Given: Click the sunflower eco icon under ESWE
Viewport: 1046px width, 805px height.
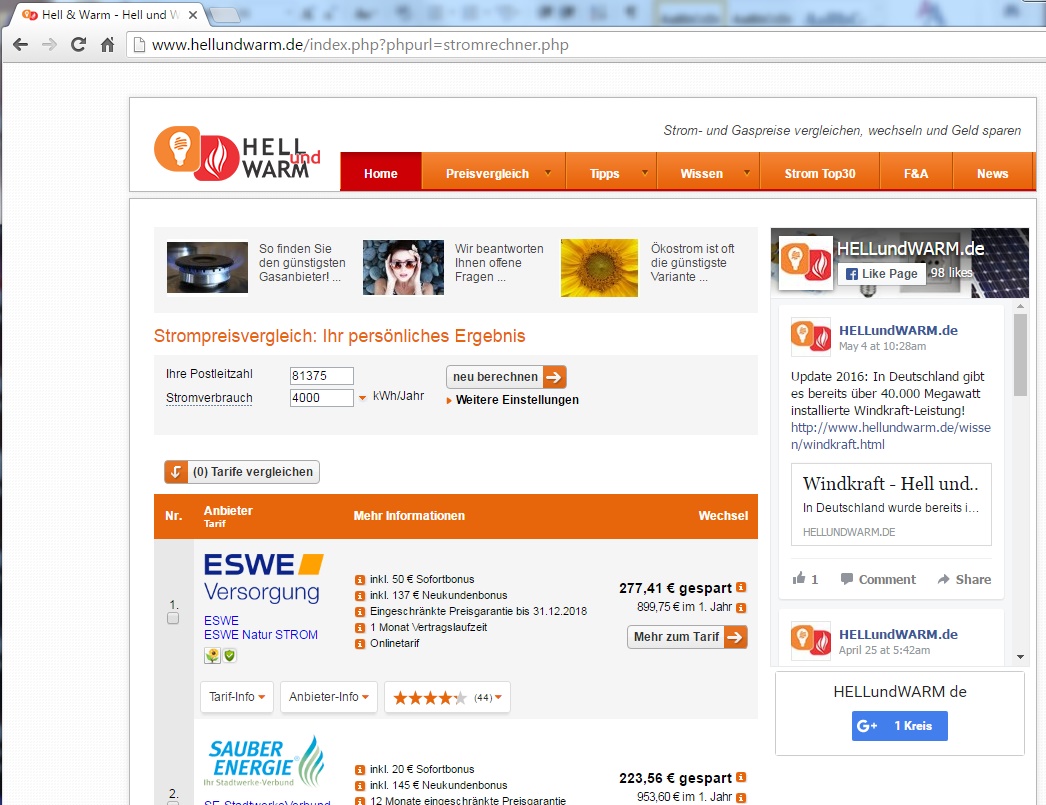Looking at the screenshot, I should 212,656.
